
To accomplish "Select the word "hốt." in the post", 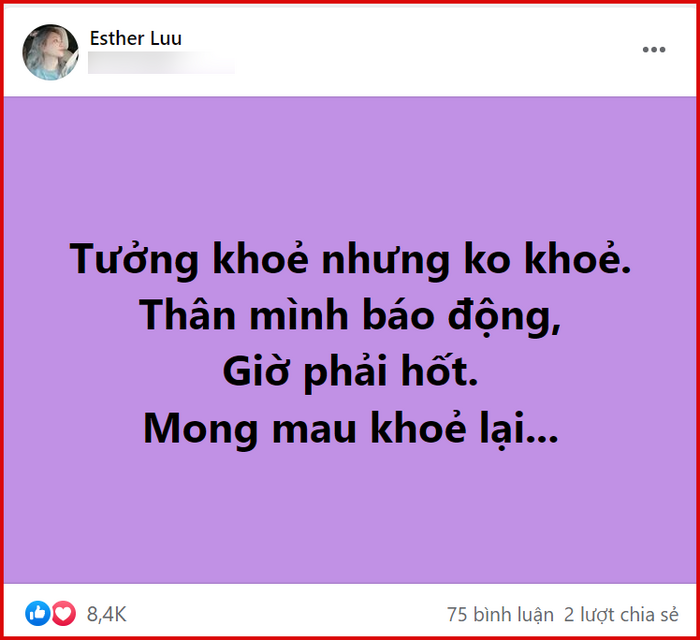I will pyautogui.click(x=439, y=370).
